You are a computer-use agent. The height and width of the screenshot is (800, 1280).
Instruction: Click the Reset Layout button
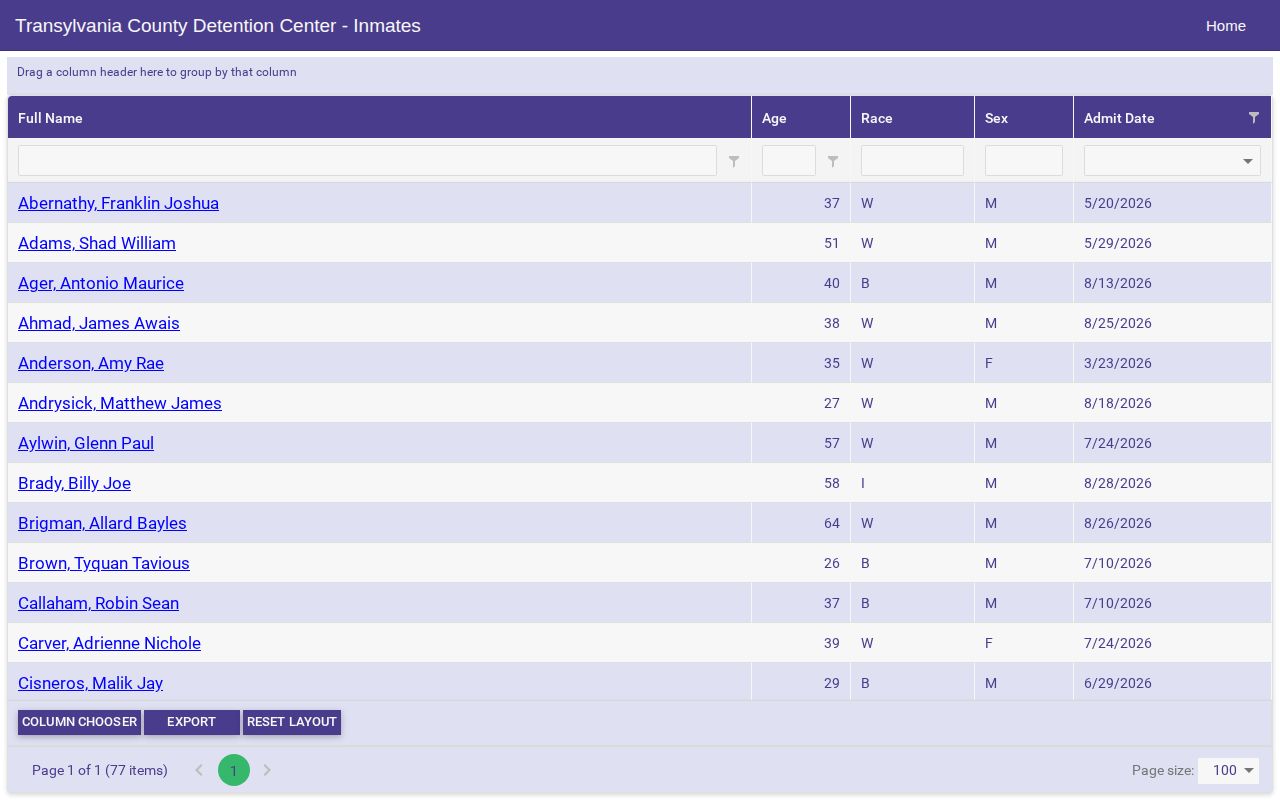pos(292,722)
